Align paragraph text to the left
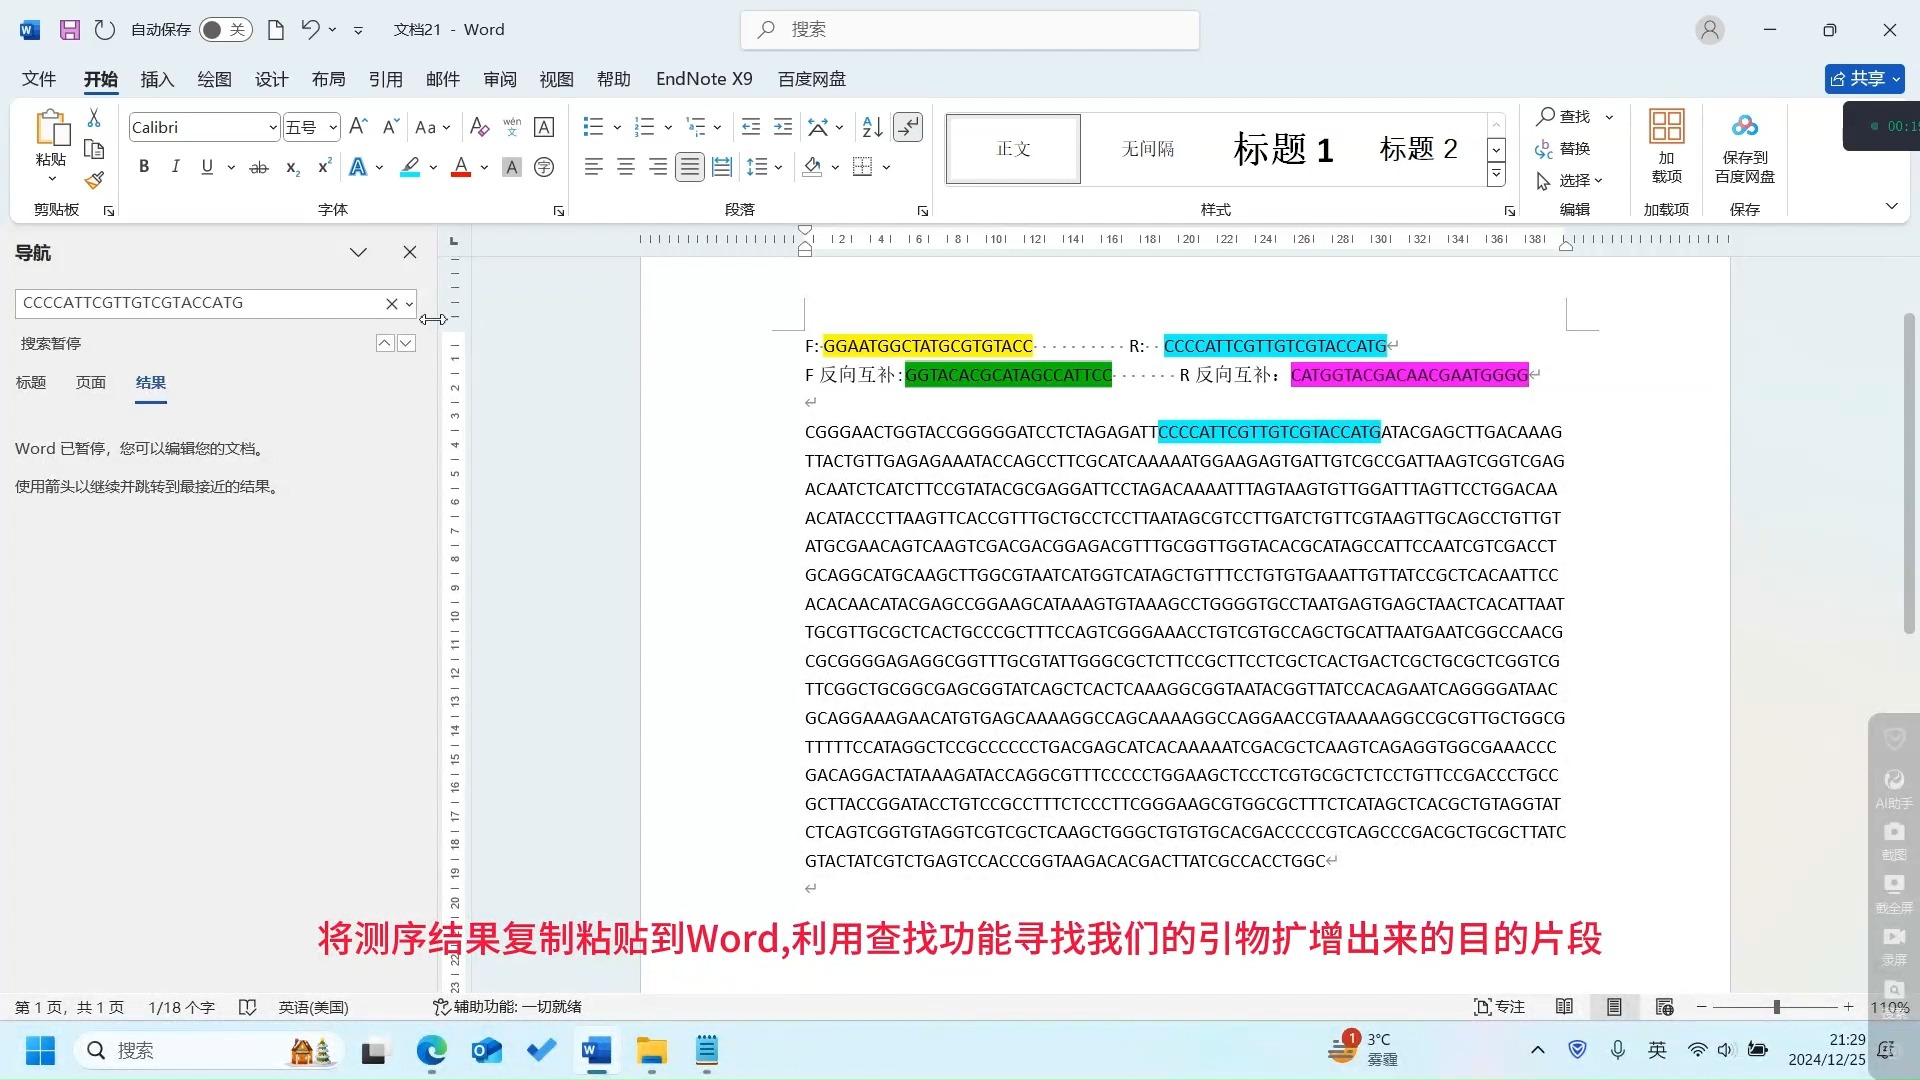Viewport: 1920px width, 1080px height. [594, 167]
